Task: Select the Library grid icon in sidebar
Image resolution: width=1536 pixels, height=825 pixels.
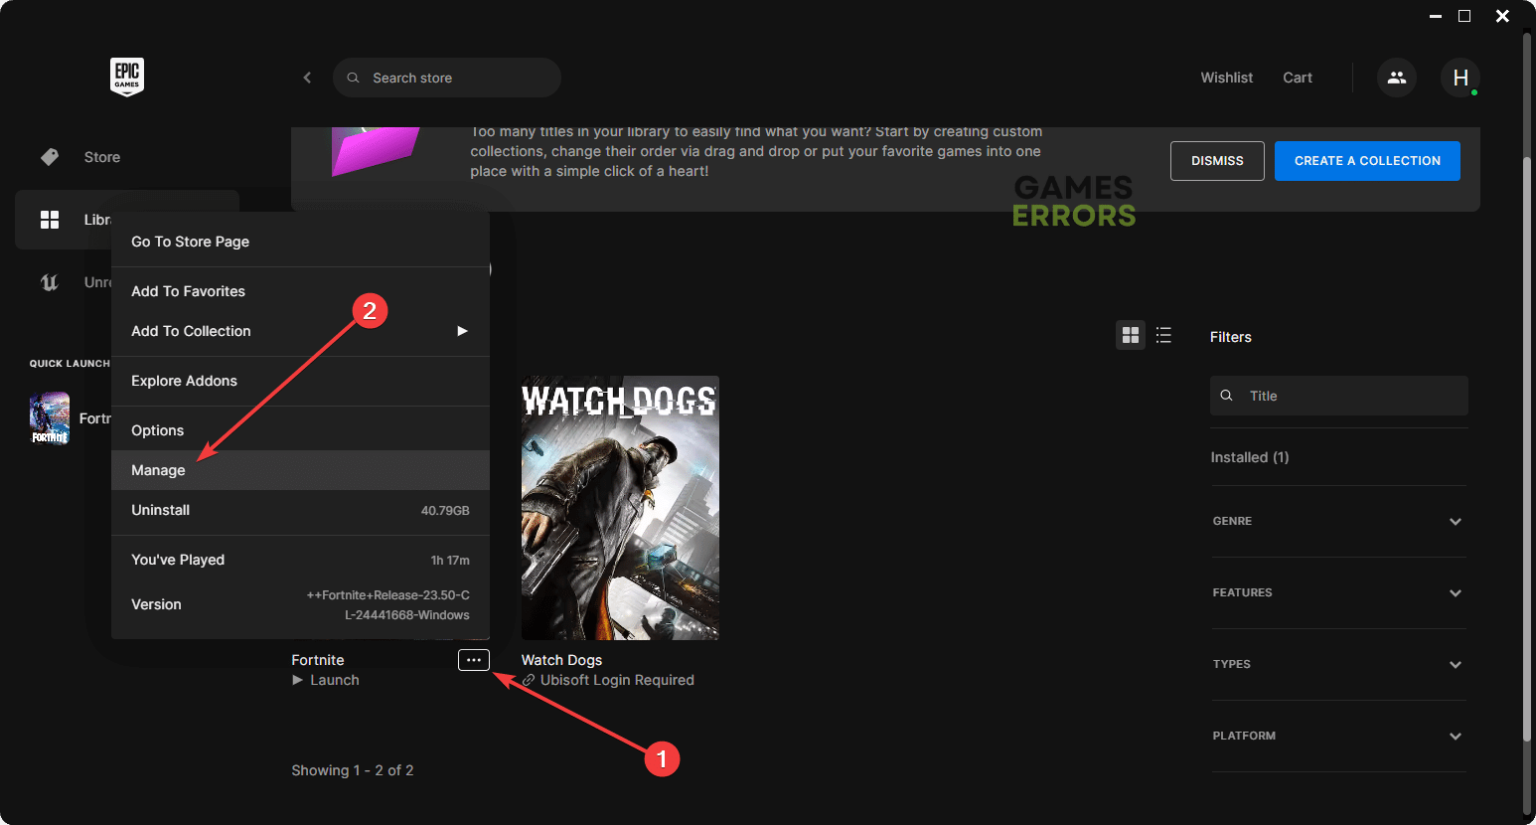Action: pyautogui.click(x=49, y=219)
